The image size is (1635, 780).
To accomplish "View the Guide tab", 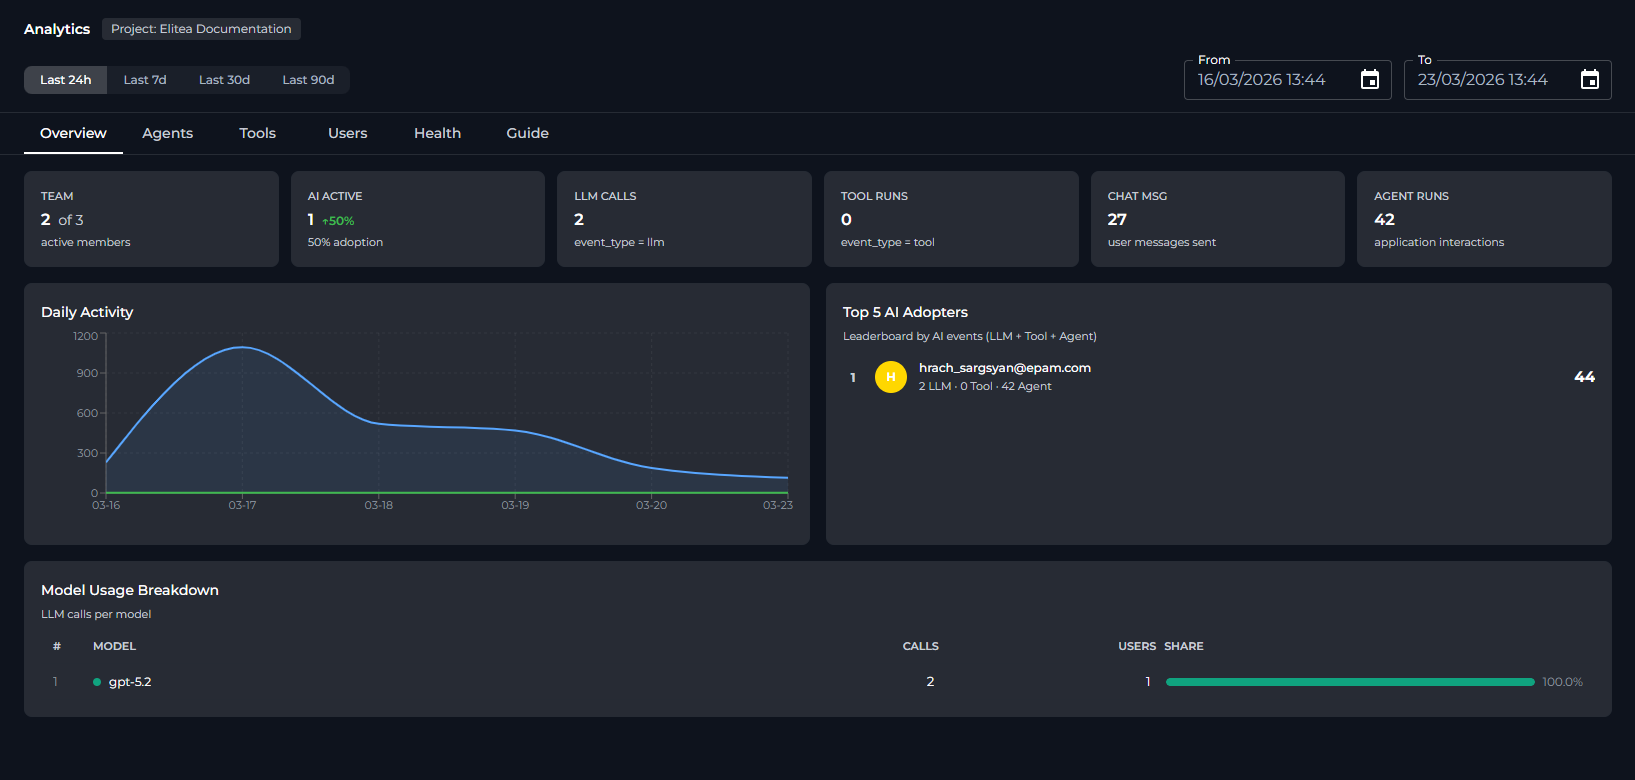I will point(527,133).
